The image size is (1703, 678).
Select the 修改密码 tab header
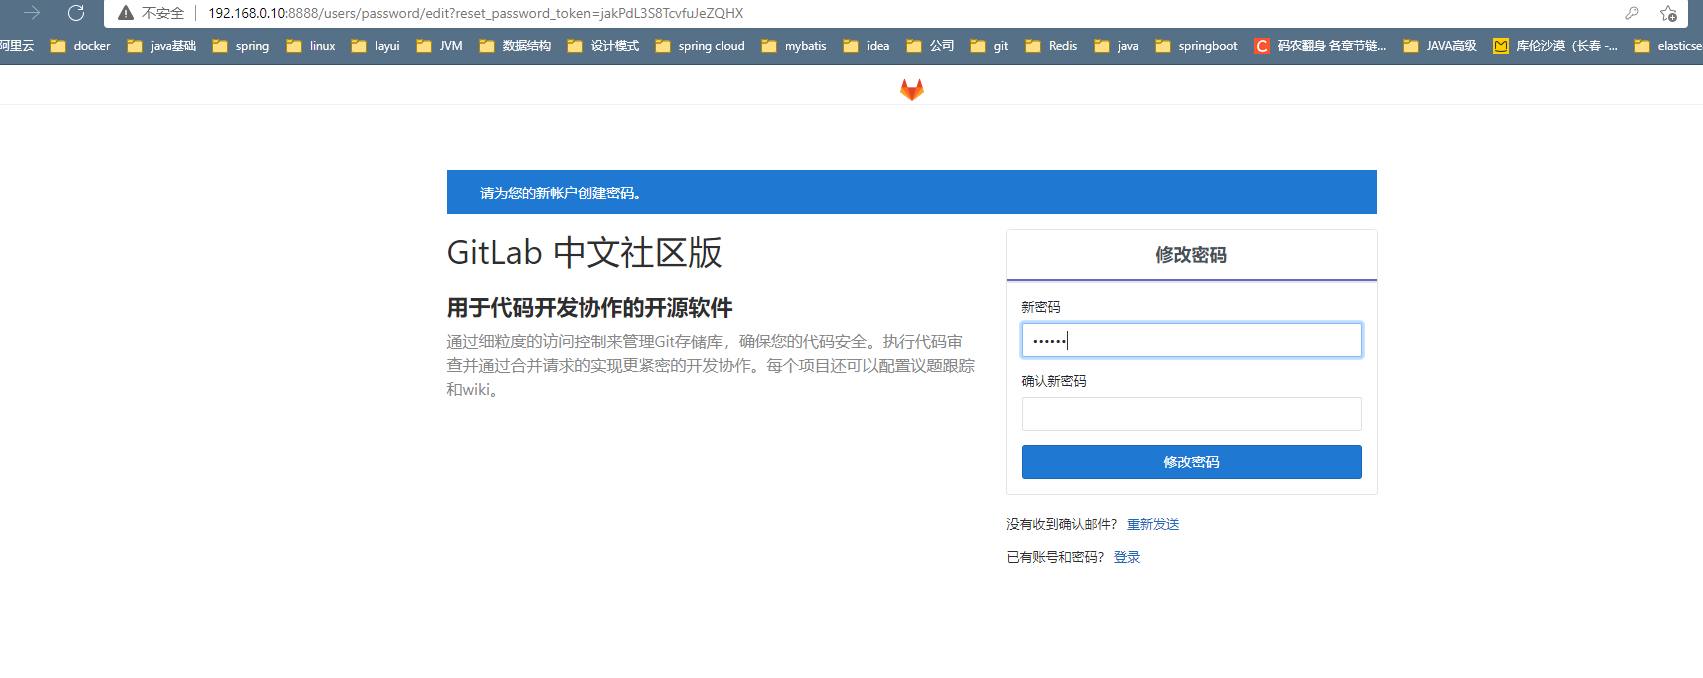(x=1191, y=255)
